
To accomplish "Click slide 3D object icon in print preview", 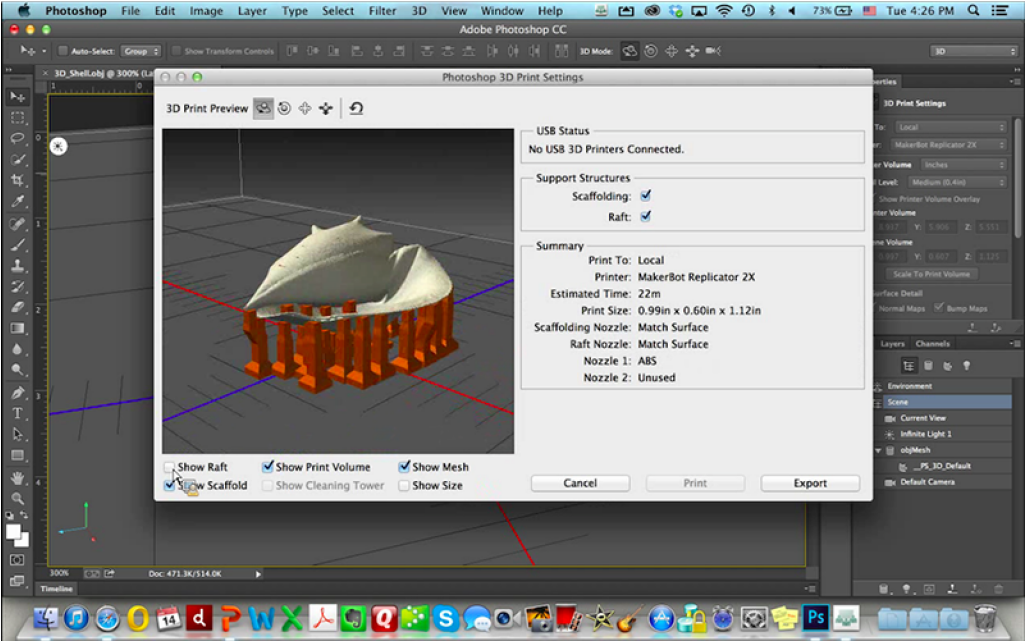I will coord(326,108).
